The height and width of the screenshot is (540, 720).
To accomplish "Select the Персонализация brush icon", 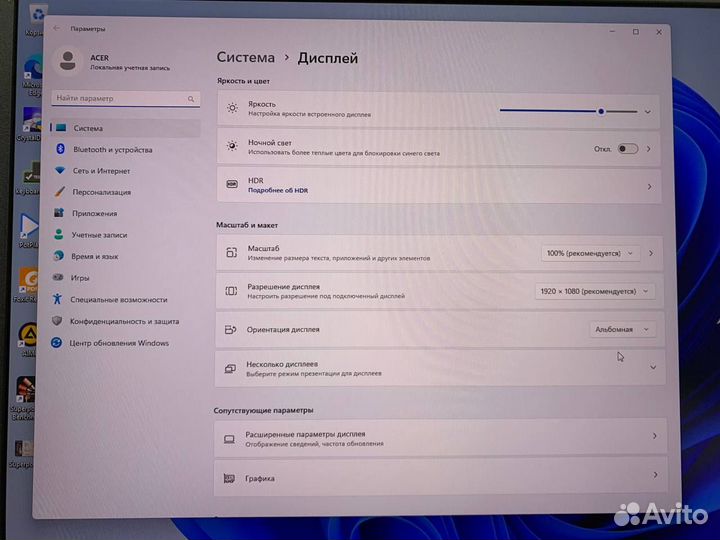I will tap(60, 192).
